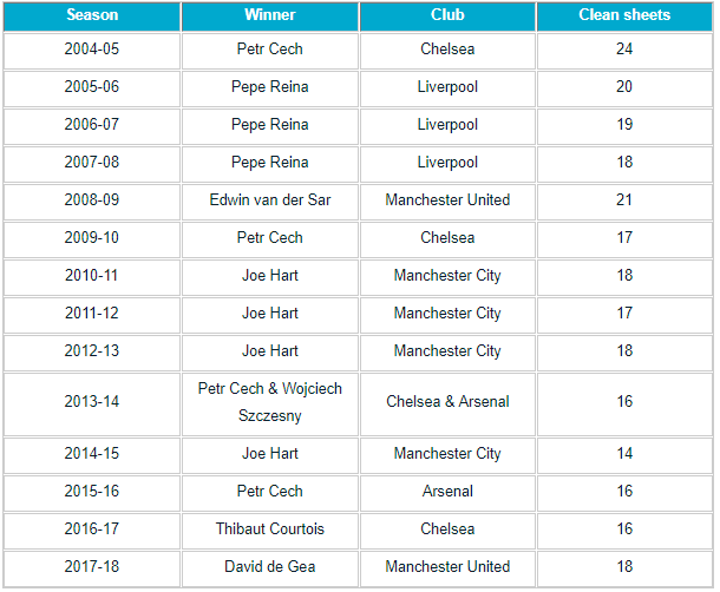The height and width of the screenshot is (592, 720).
Task: Select the 20 clean sheets value
Action: pos(624,87)
